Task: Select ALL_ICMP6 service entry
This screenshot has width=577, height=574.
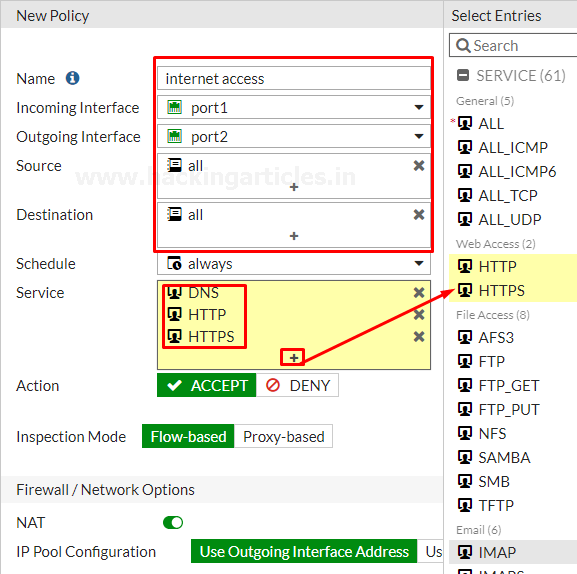Action: tap(513, 171)
